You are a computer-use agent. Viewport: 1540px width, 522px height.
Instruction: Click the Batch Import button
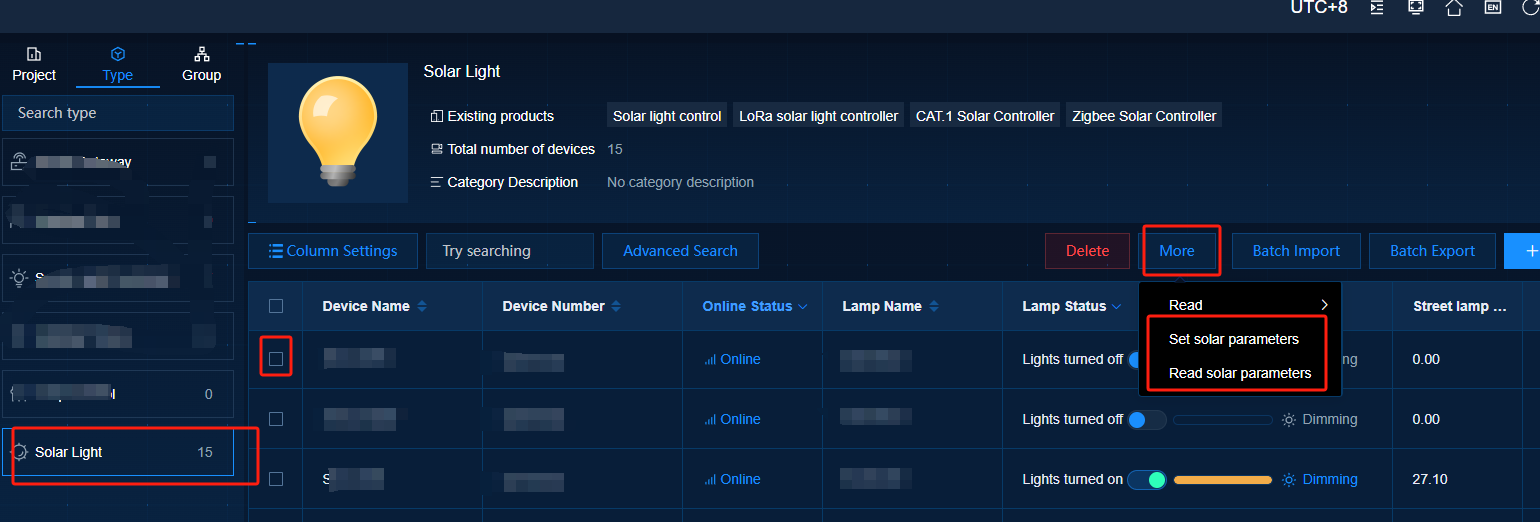pos(1295,251)
